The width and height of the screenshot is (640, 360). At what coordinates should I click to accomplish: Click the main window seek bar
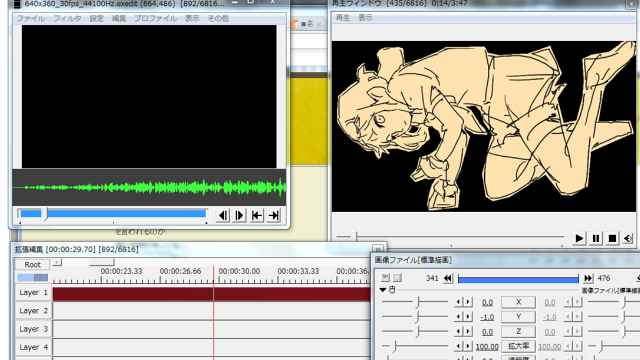(x=113, y=213)
